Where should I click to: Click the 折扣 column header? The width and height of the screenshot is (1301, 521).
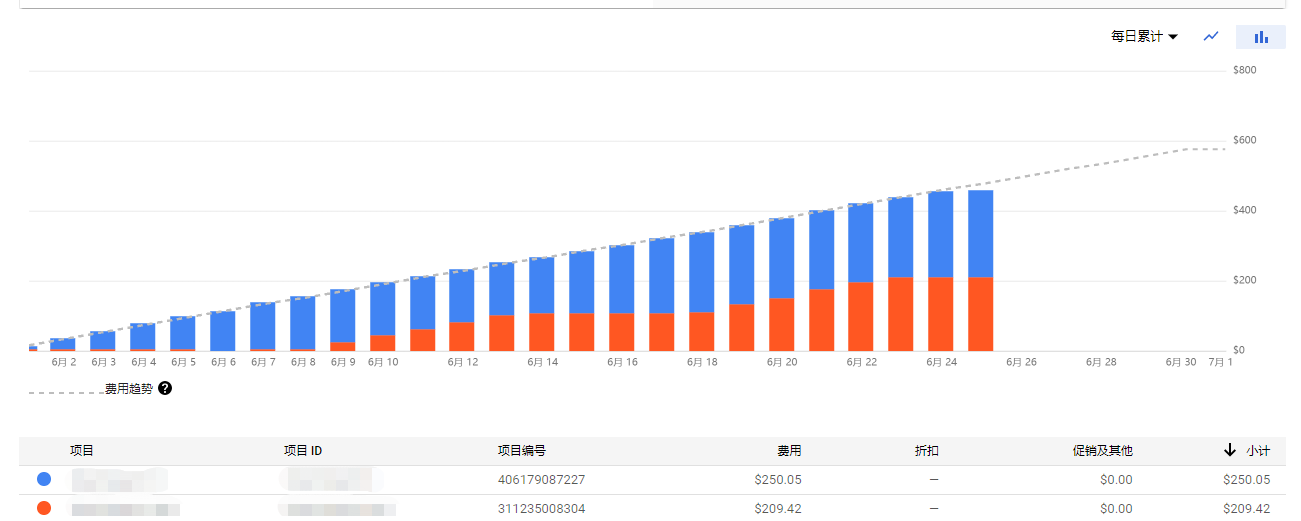(927, 451)
